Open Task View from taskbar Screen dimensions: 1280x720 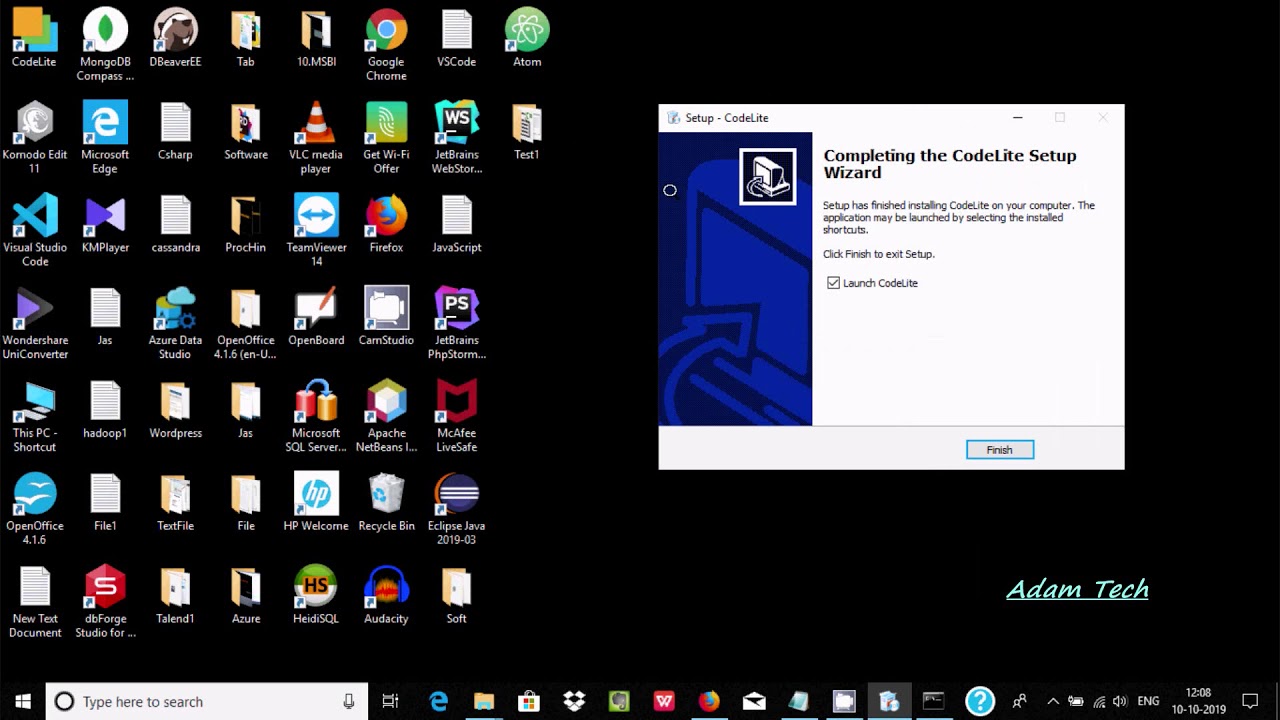(x=391, y=701)
